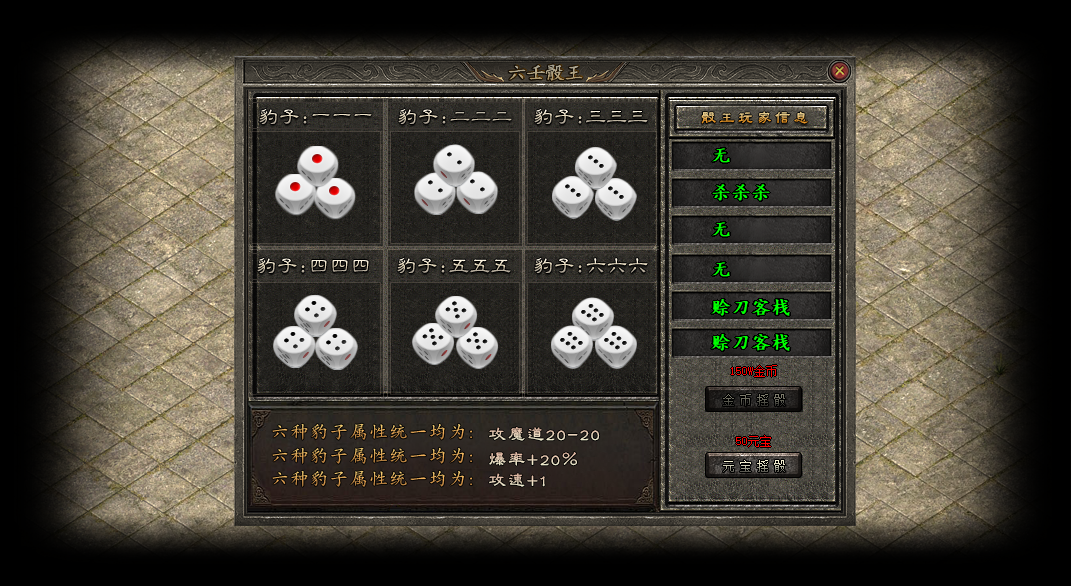Select the first 赊刀客栈 player entry

(x=751, y=307)
